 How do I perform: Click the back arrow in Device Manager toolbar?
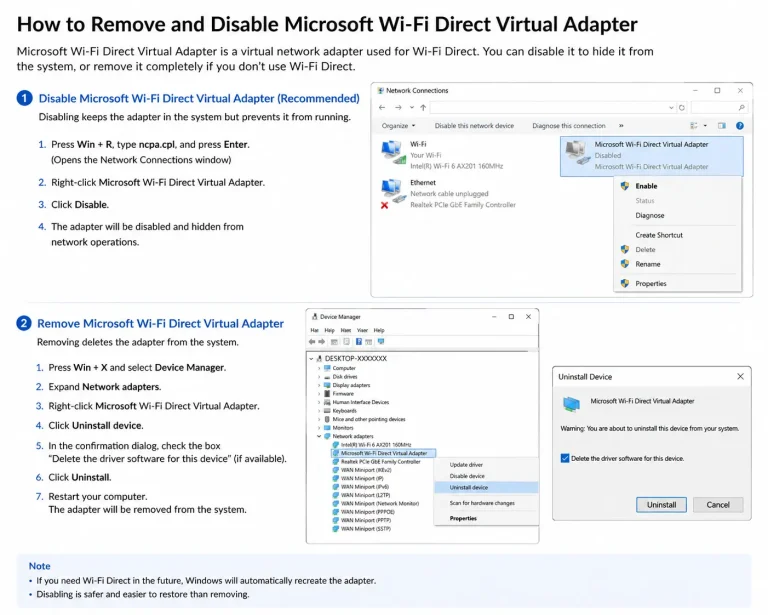click(x=312, y=342)
